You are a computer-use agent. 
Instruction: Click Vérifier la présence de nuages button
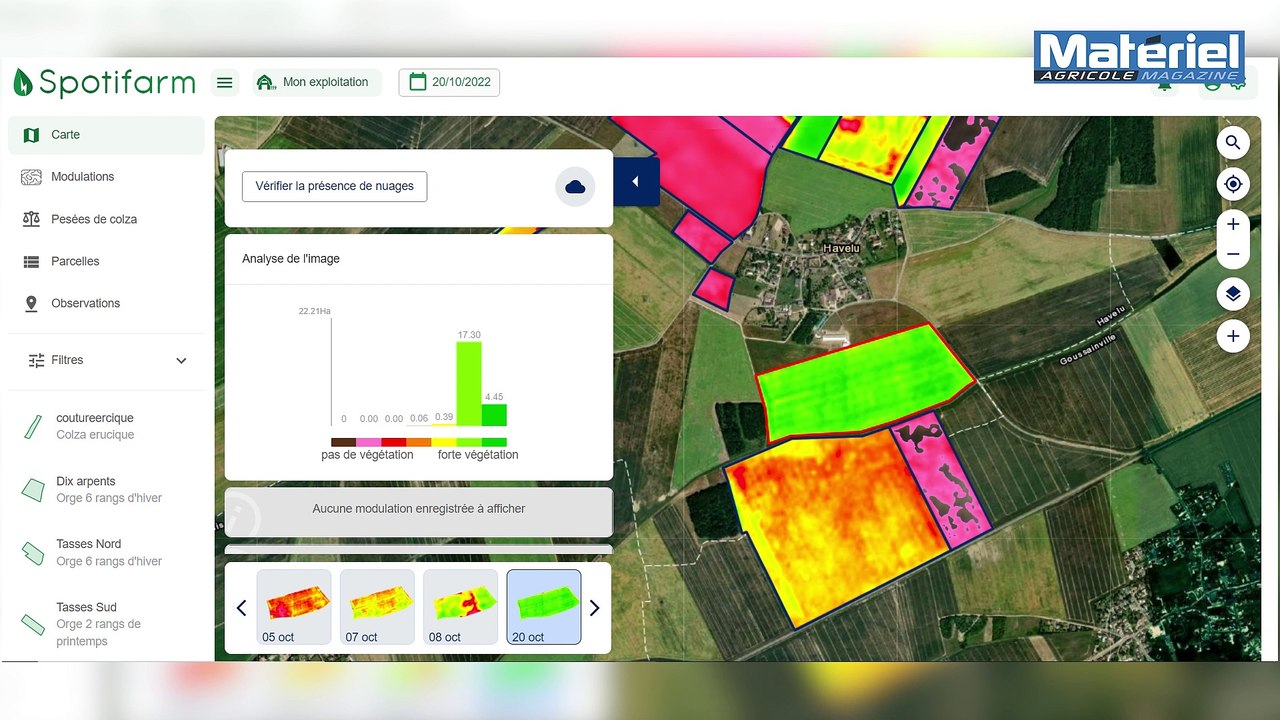pyautogui.click(x=335, y=186)
